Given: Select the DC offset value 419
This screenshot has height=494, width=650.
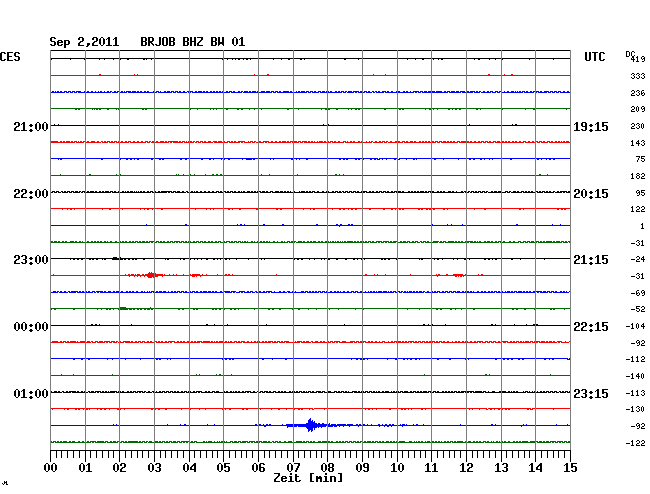Looking at the screenshot, I should click(x=638, y=59).
